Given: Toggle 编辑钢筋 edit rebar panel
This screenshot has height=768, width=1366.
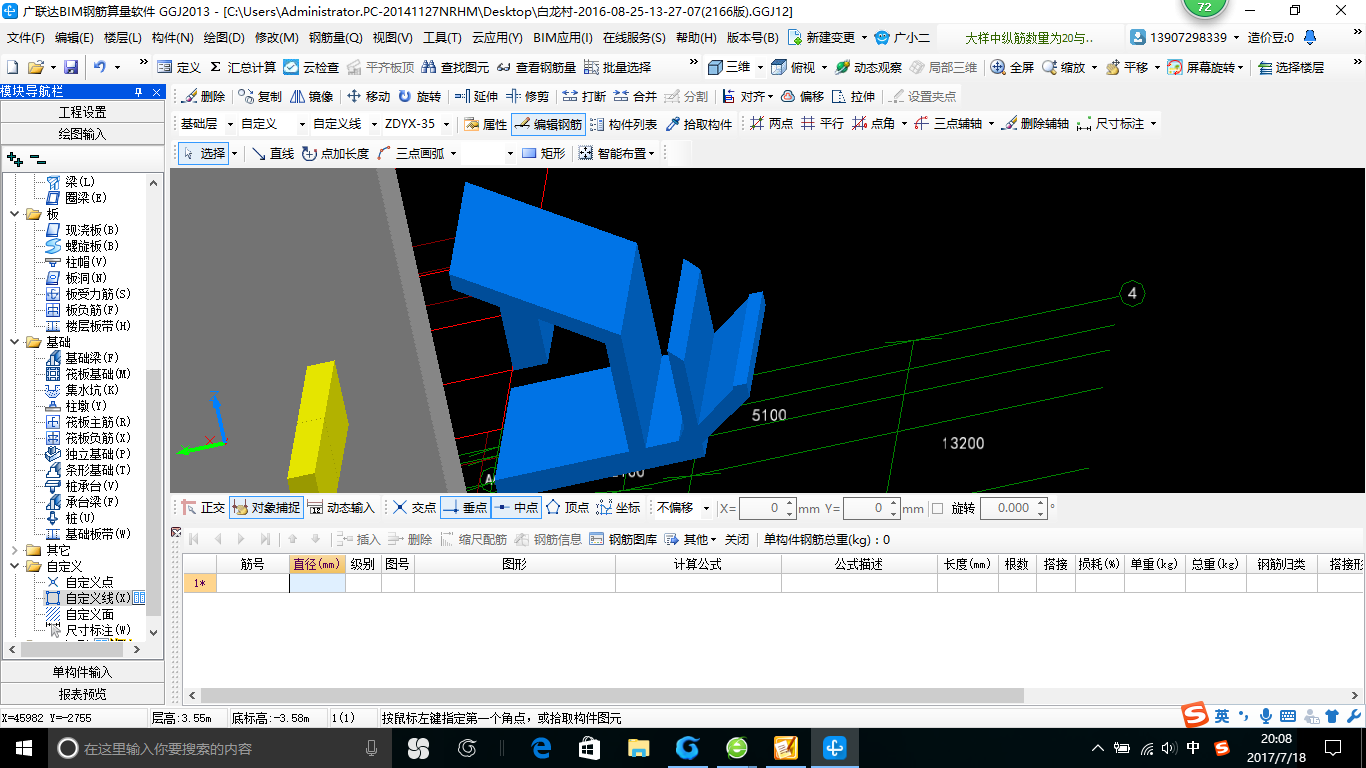Looking at the screenshot, I should [x=548, y=124].
